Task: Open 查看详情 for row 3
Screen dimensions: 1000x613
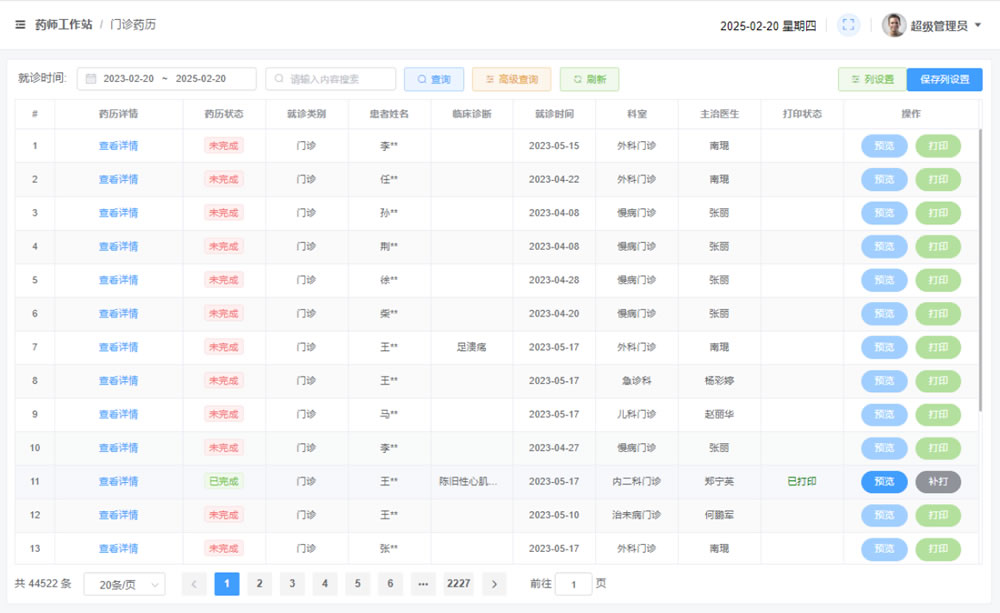Action: 119,213
